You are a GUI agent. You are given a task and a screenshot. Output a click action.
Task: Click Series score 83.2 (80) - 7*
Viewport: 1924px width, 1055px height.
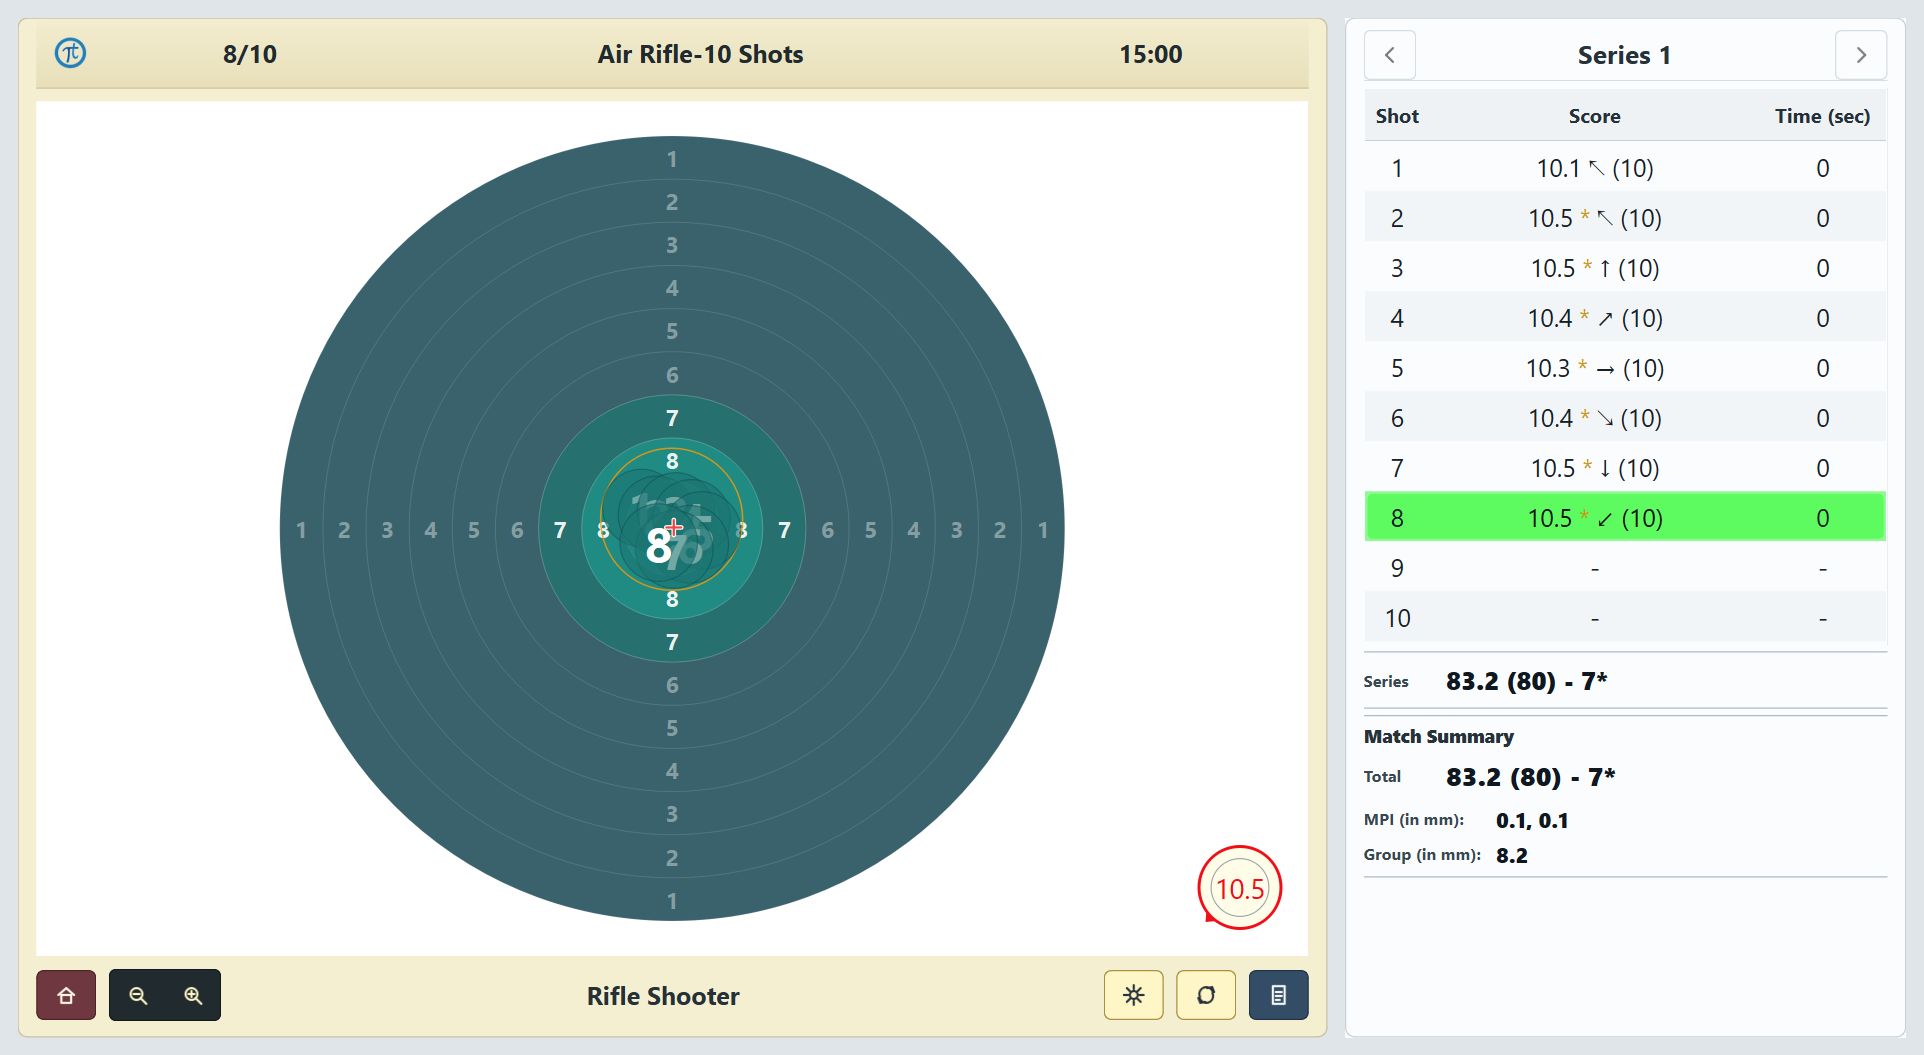[x=1526, y=681]
